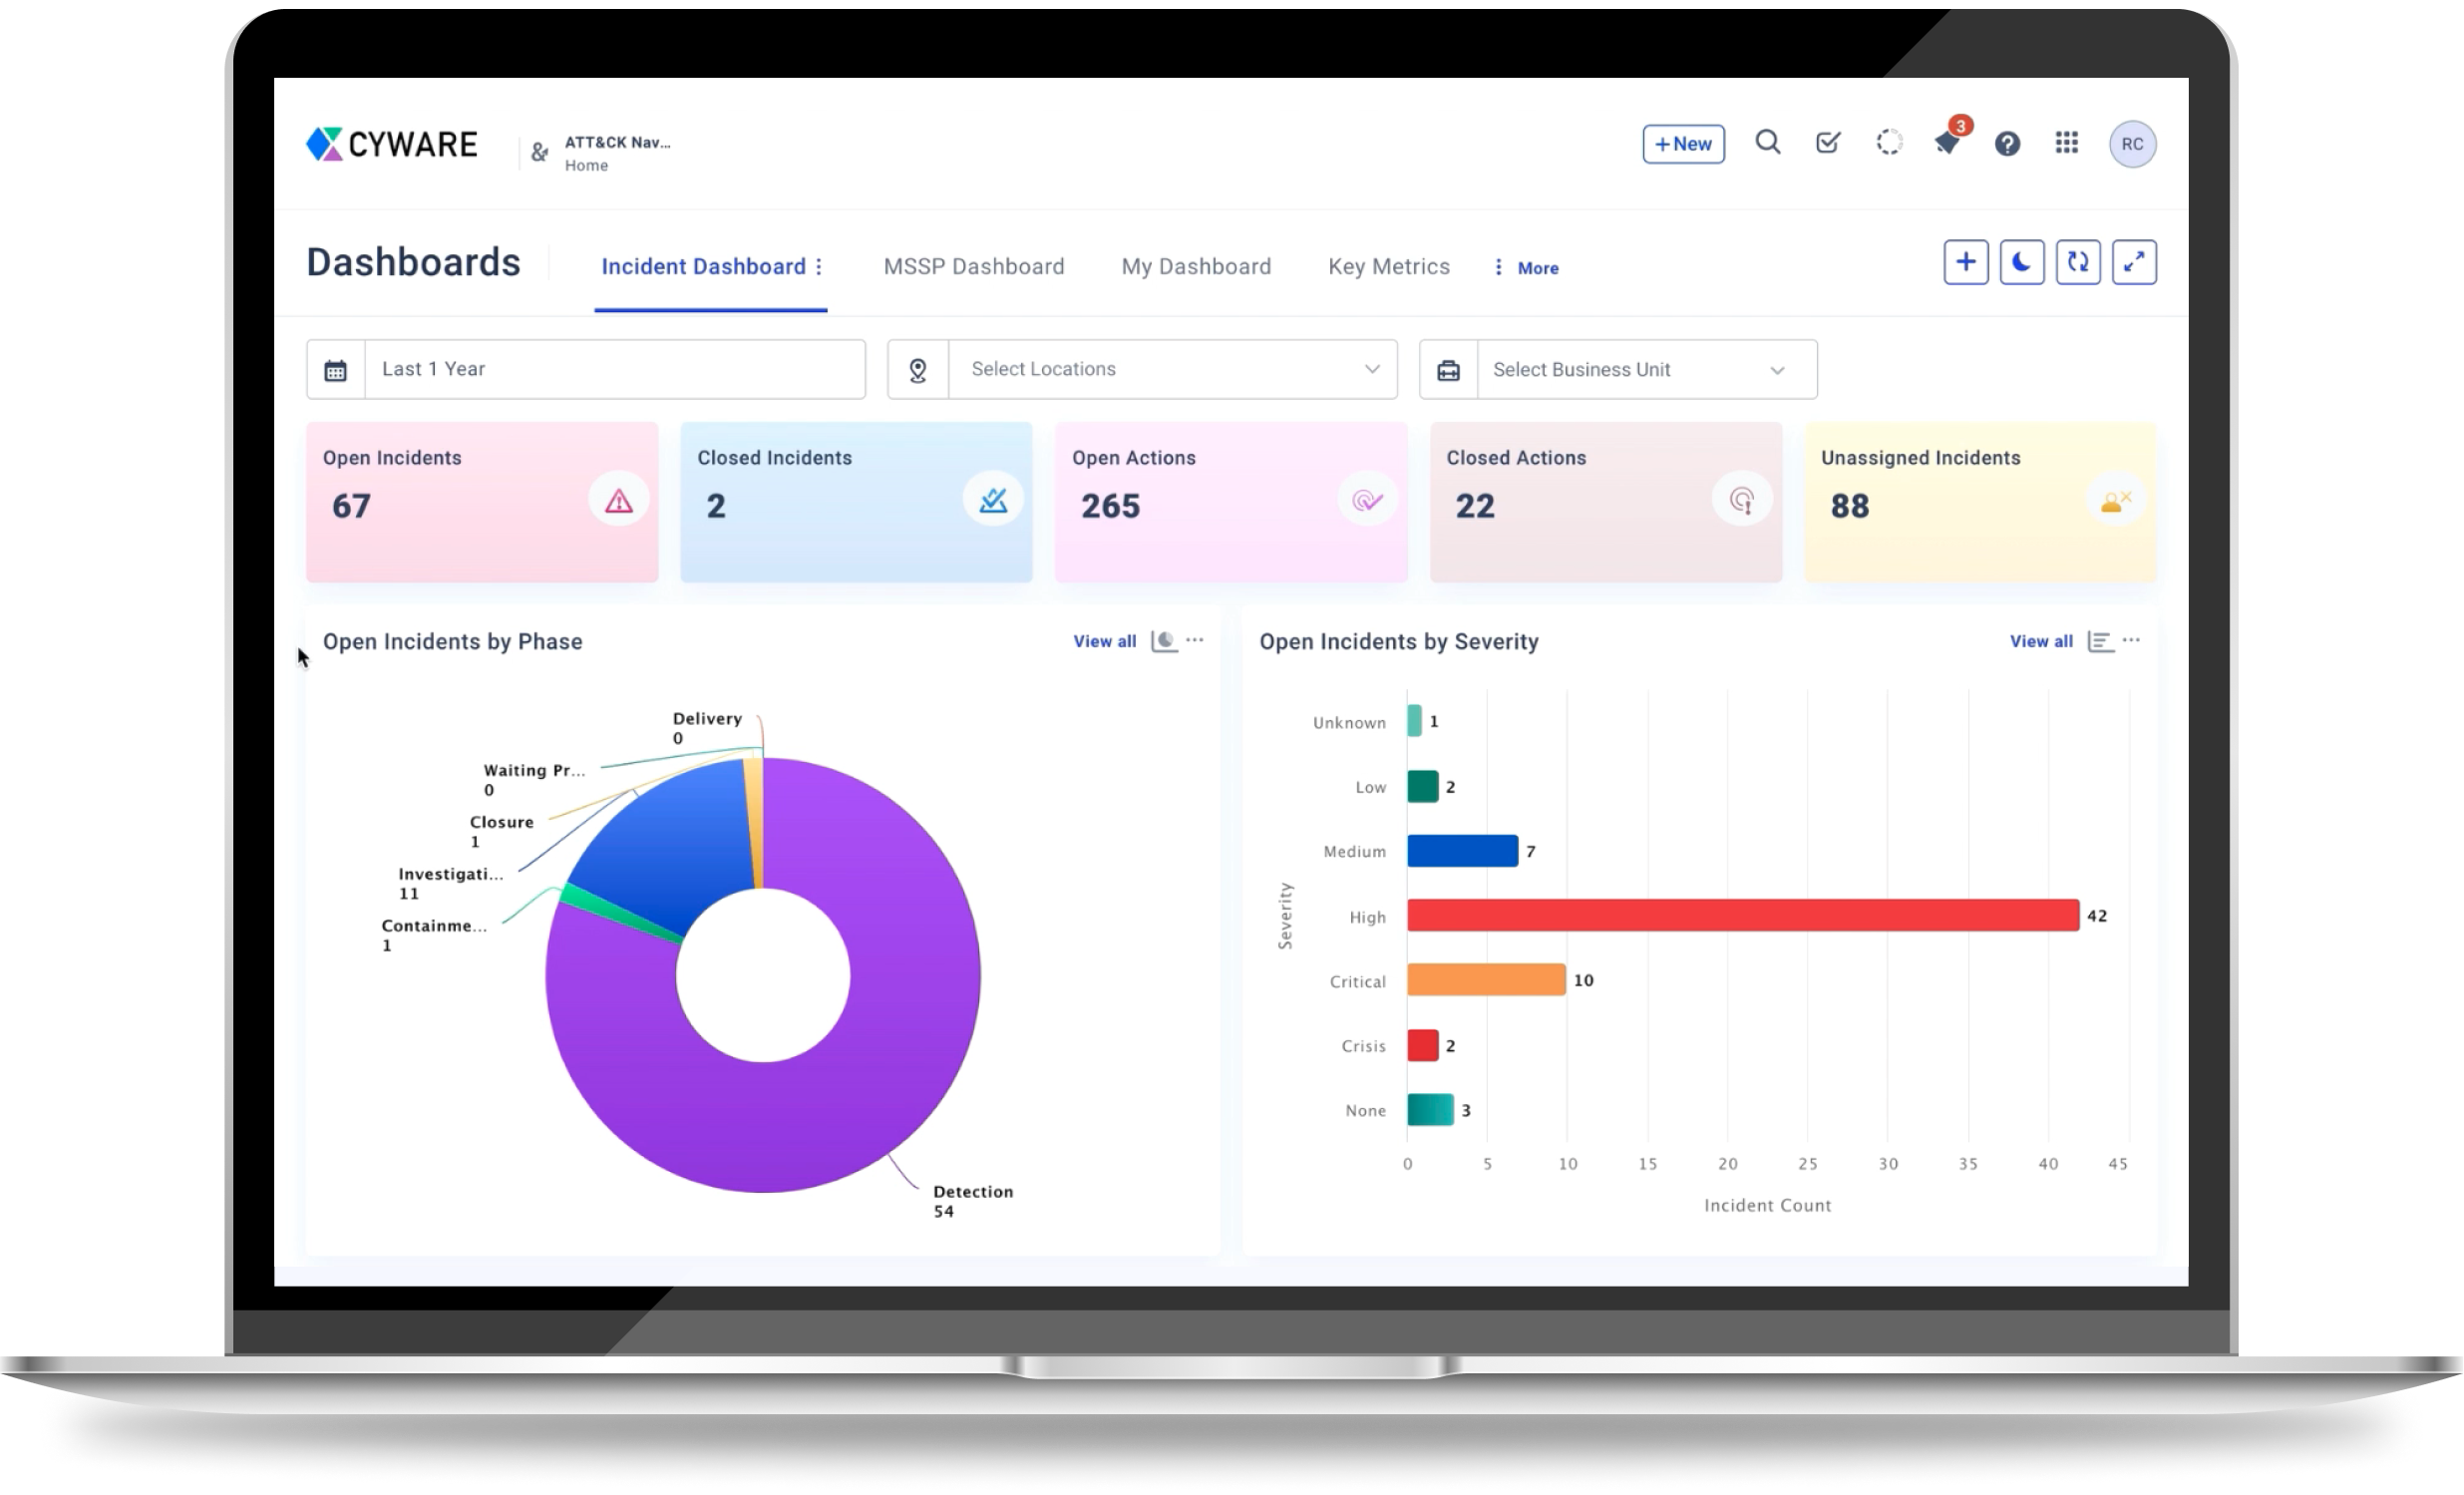The width and height of the screenshot is (2464, 1495).
Task: Click the refresh dashboard icon button
Action: (2078, 263)
